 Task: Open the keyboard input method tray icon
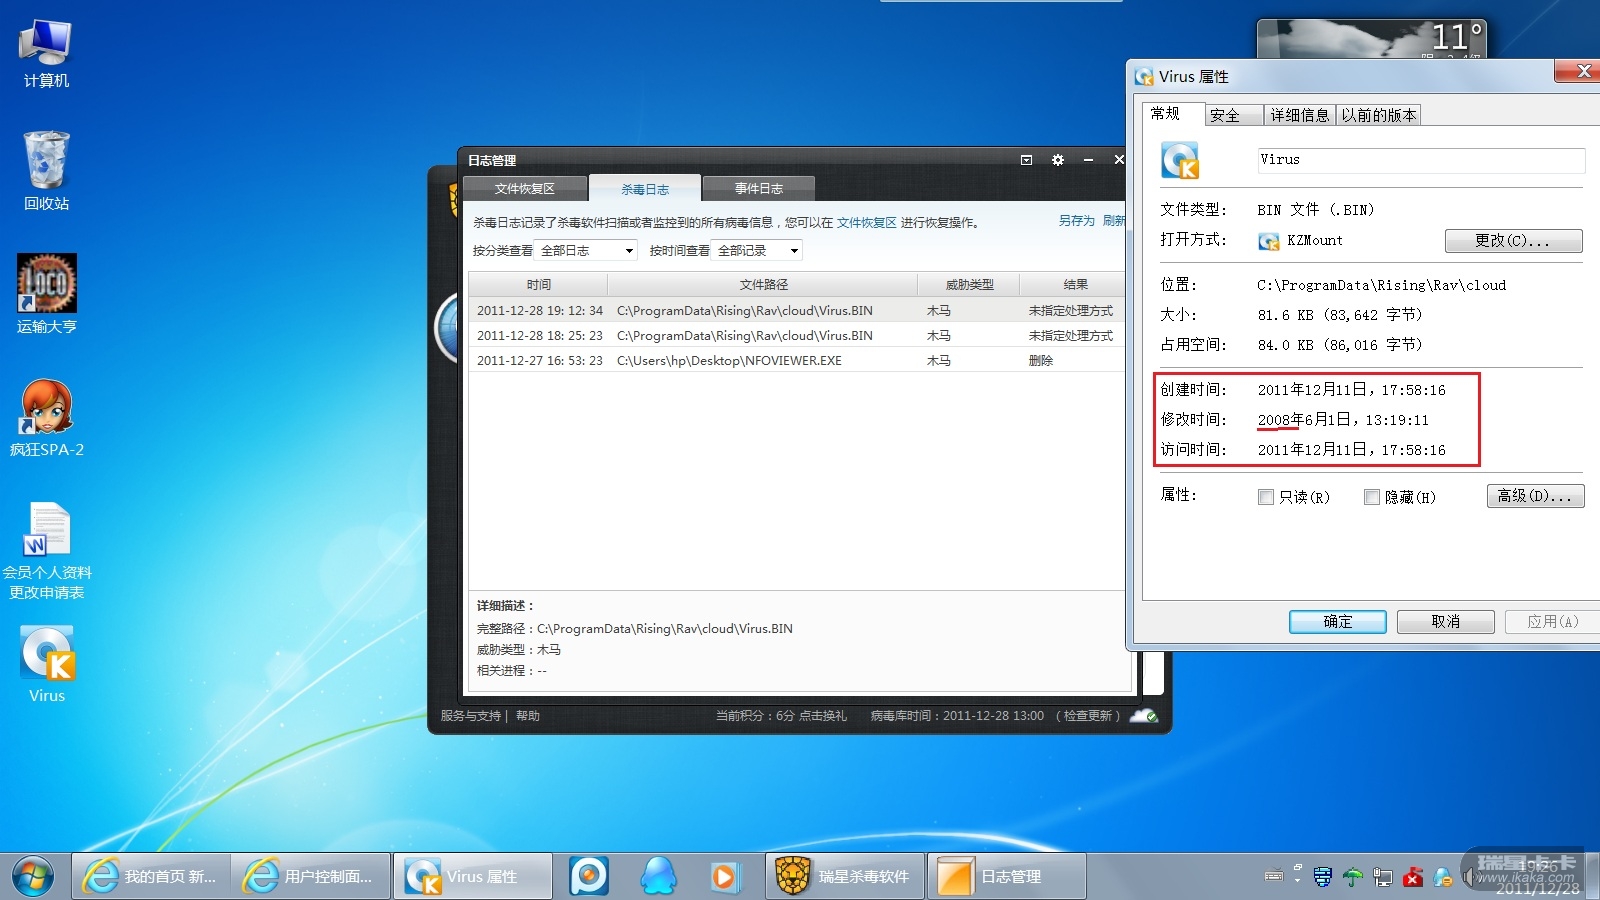(1274, 876)
